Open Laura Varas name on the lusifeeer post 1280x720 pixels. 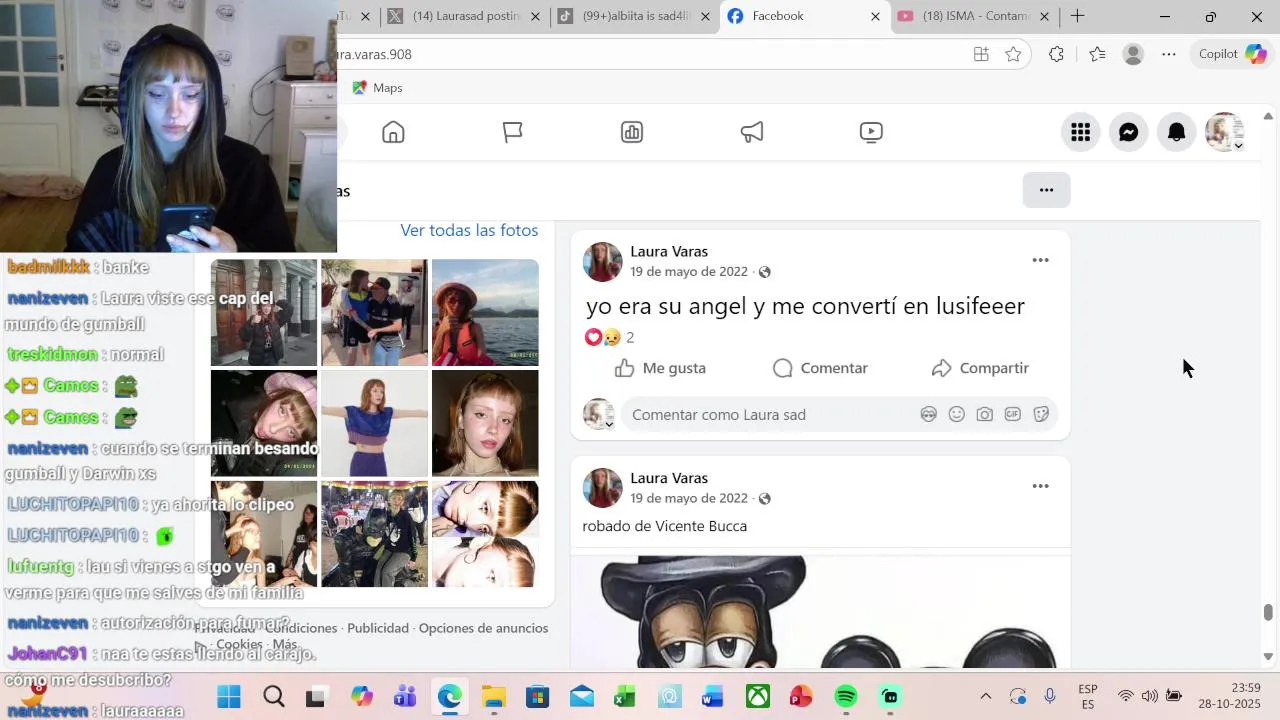(x=669, y=251)
